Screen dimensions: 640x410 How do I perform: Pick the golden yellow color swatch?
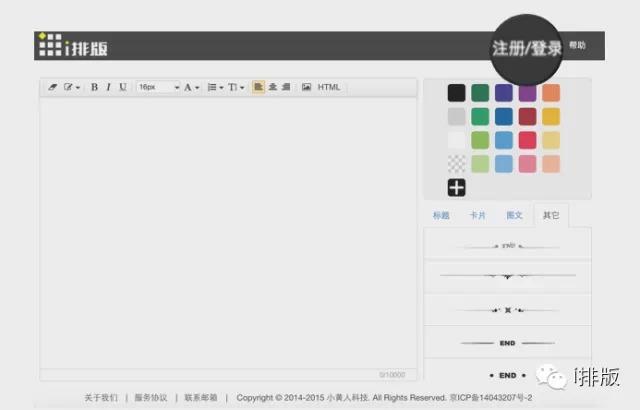point(551,116)
